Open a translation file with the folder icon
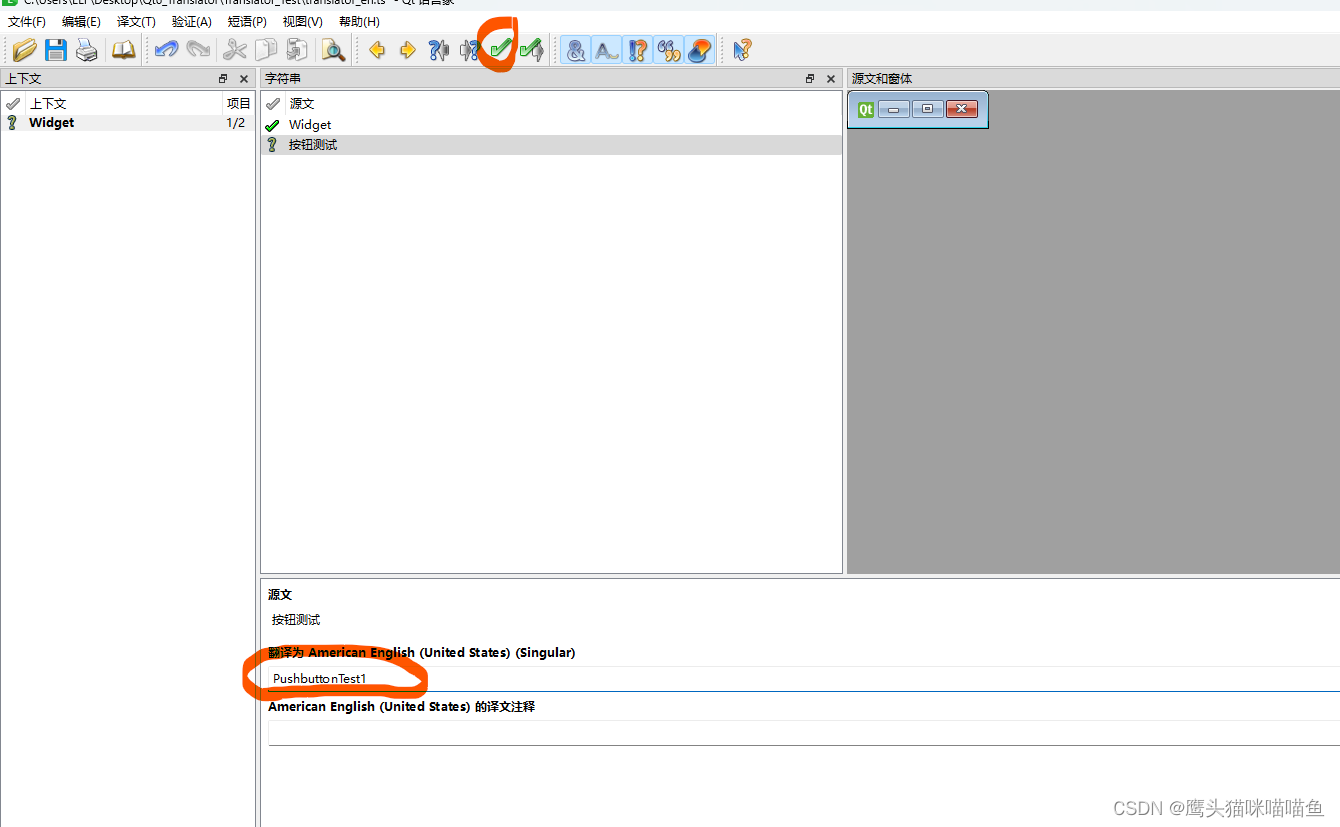The image size is (1340, 827). pos(24,50)
